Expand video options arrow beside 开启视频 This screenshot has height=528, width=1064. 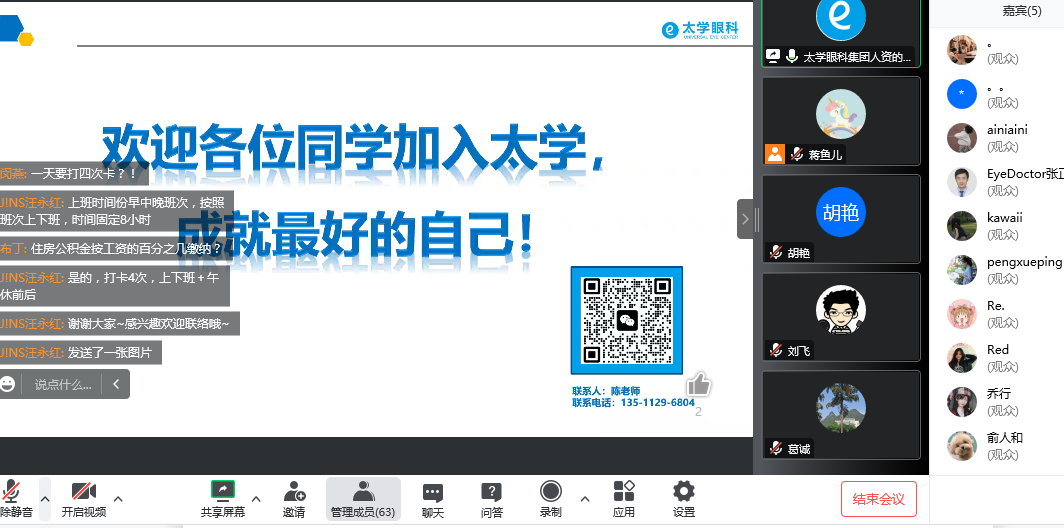118,497
